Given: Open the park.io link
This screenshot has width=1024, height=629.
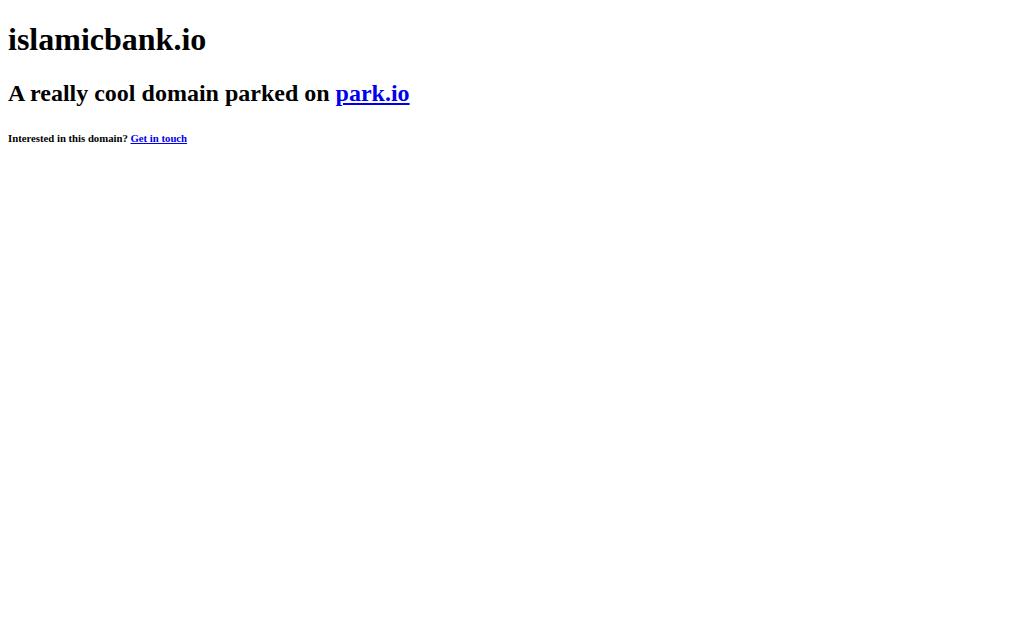Looking at the screenshot, I should (x=372, y=94).
